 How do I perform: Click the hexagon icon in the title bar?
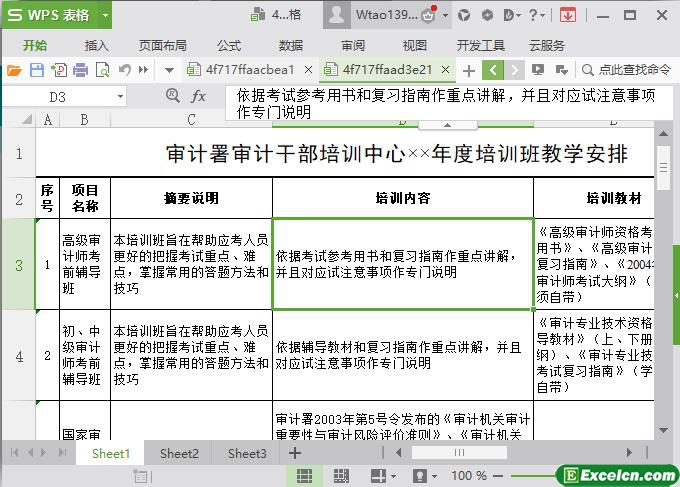tap(487, 15)
